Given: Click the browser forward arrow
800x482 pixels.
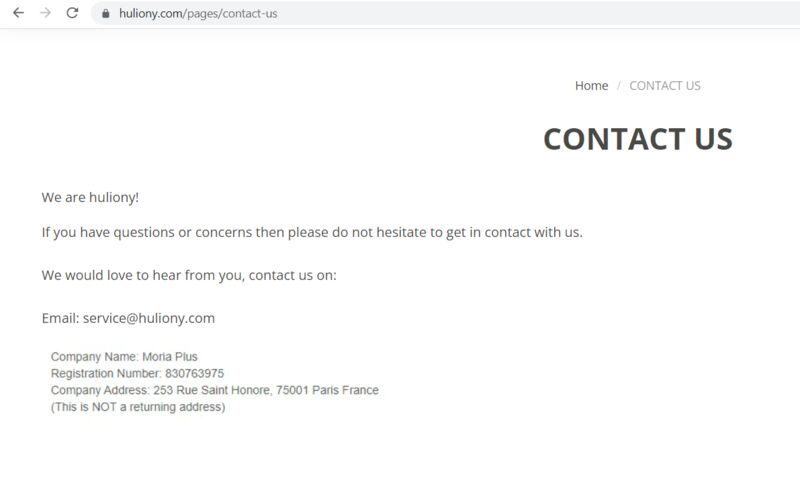Looking at the screenshot, I should coord(45,13).
